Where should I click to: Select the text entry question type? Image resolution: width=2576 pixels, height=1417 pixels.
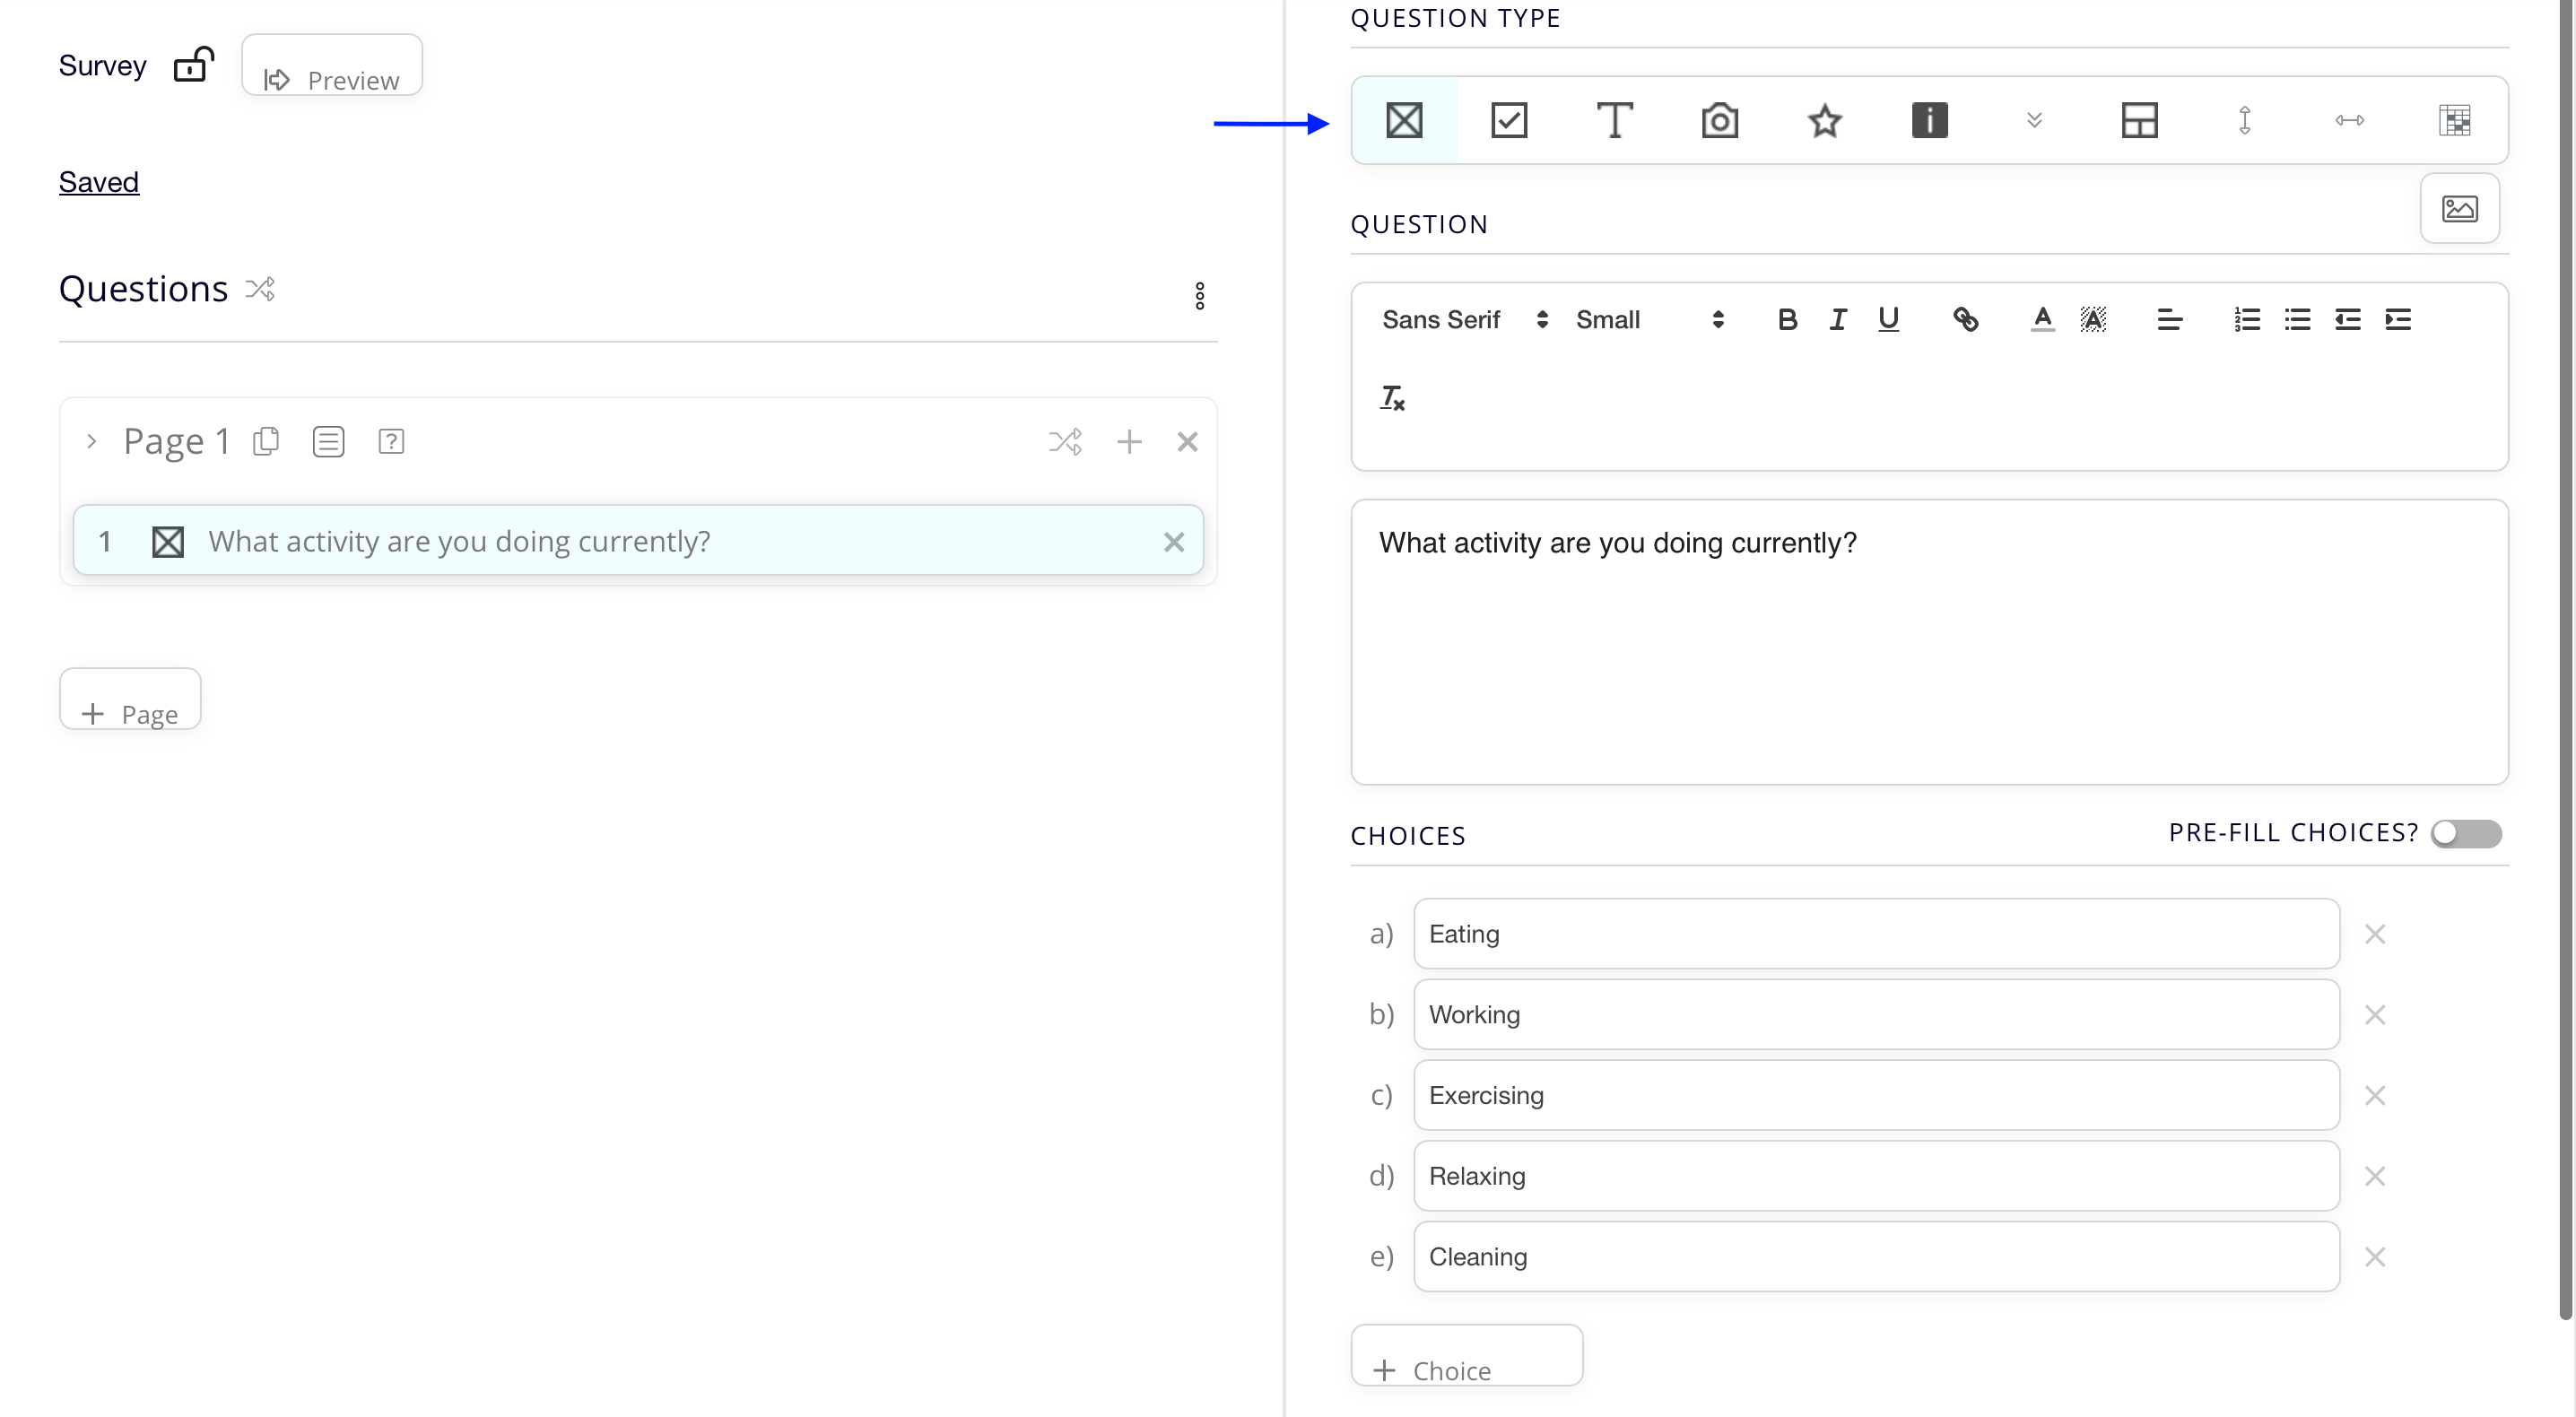tap(1614, 120)
